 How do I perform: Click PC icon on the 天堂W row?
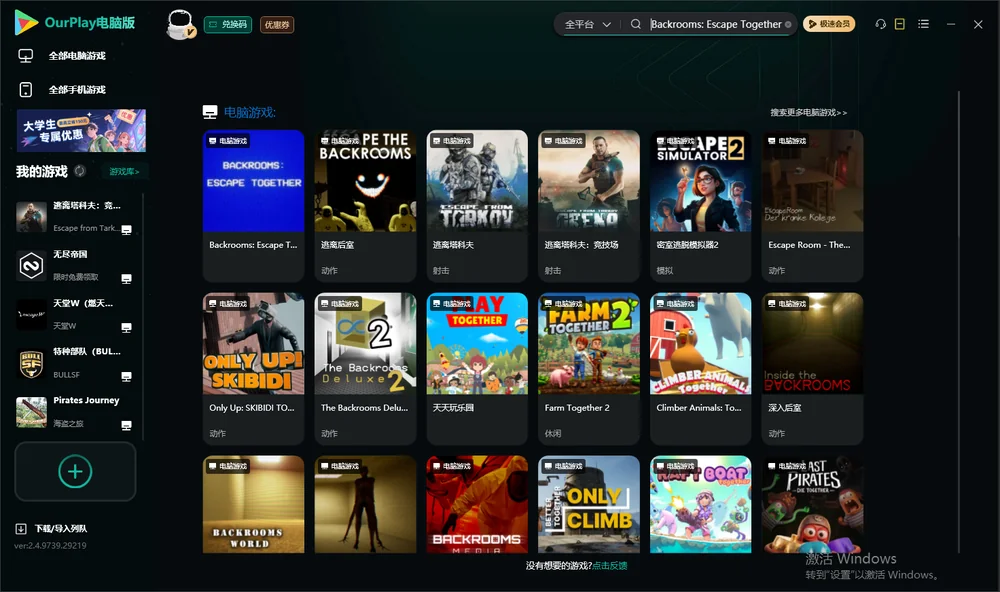(126, 328)
